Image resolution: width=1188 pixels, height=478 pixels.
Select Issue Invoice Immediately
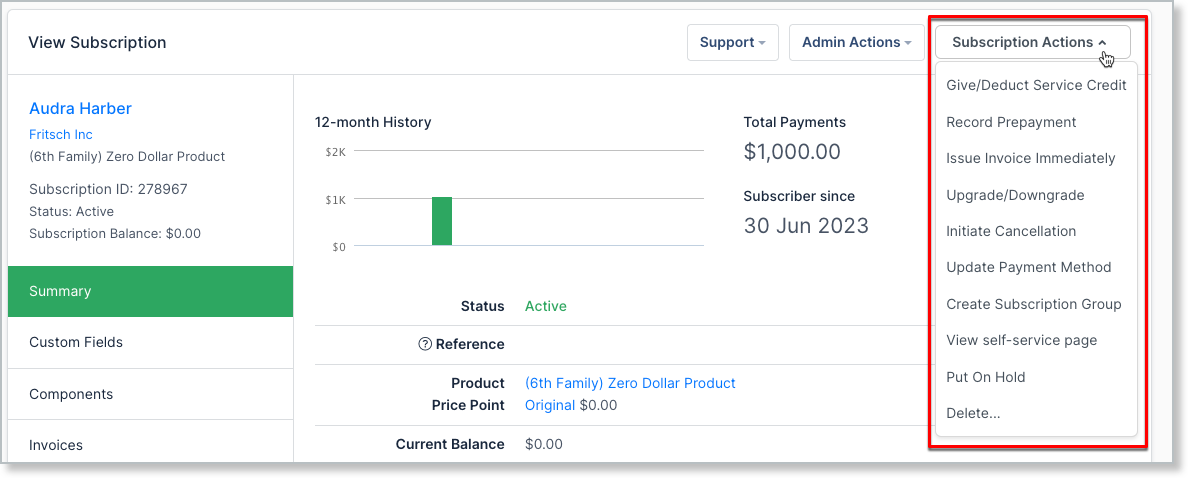(x=1030, y=158)
